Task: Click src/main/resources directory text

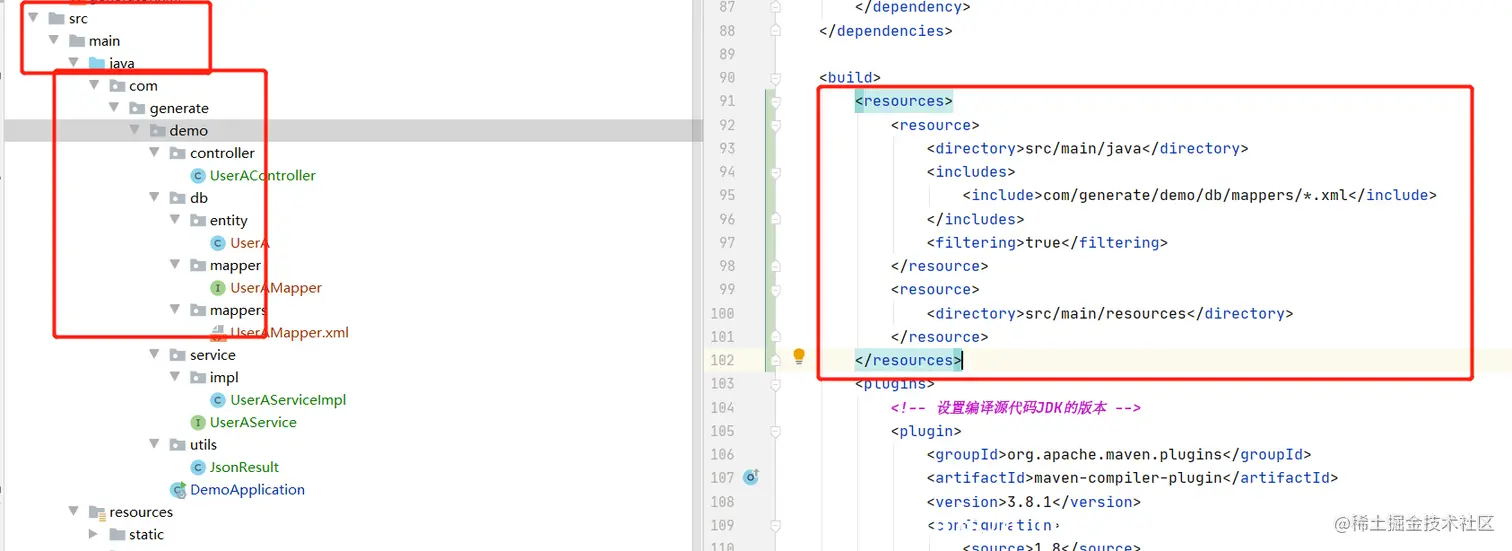Action: [1105, 313]
